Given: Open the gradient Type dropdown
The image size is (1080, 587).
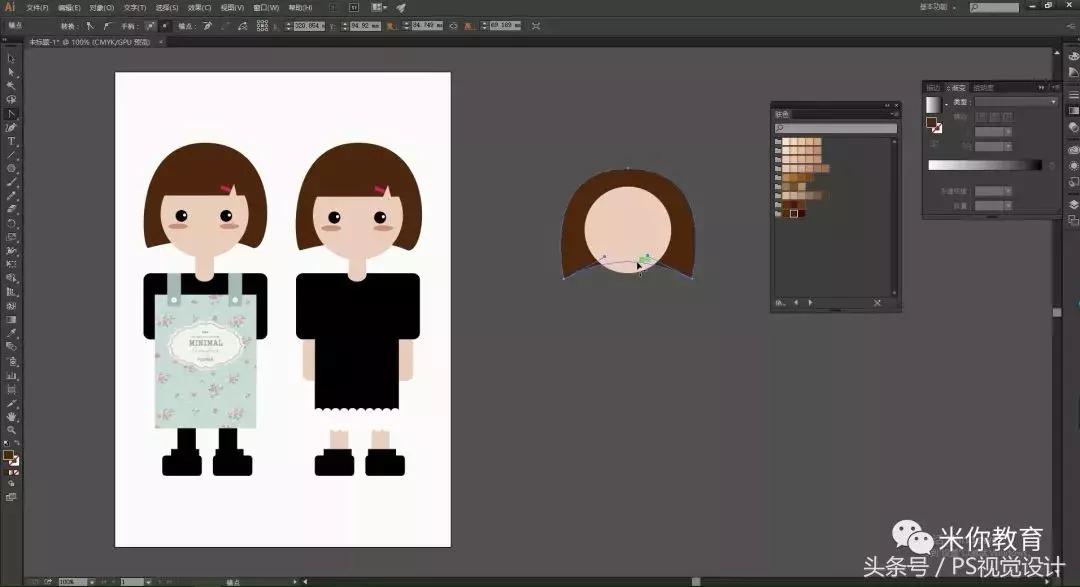Looking at the screenshot, I should (1015, 102).
